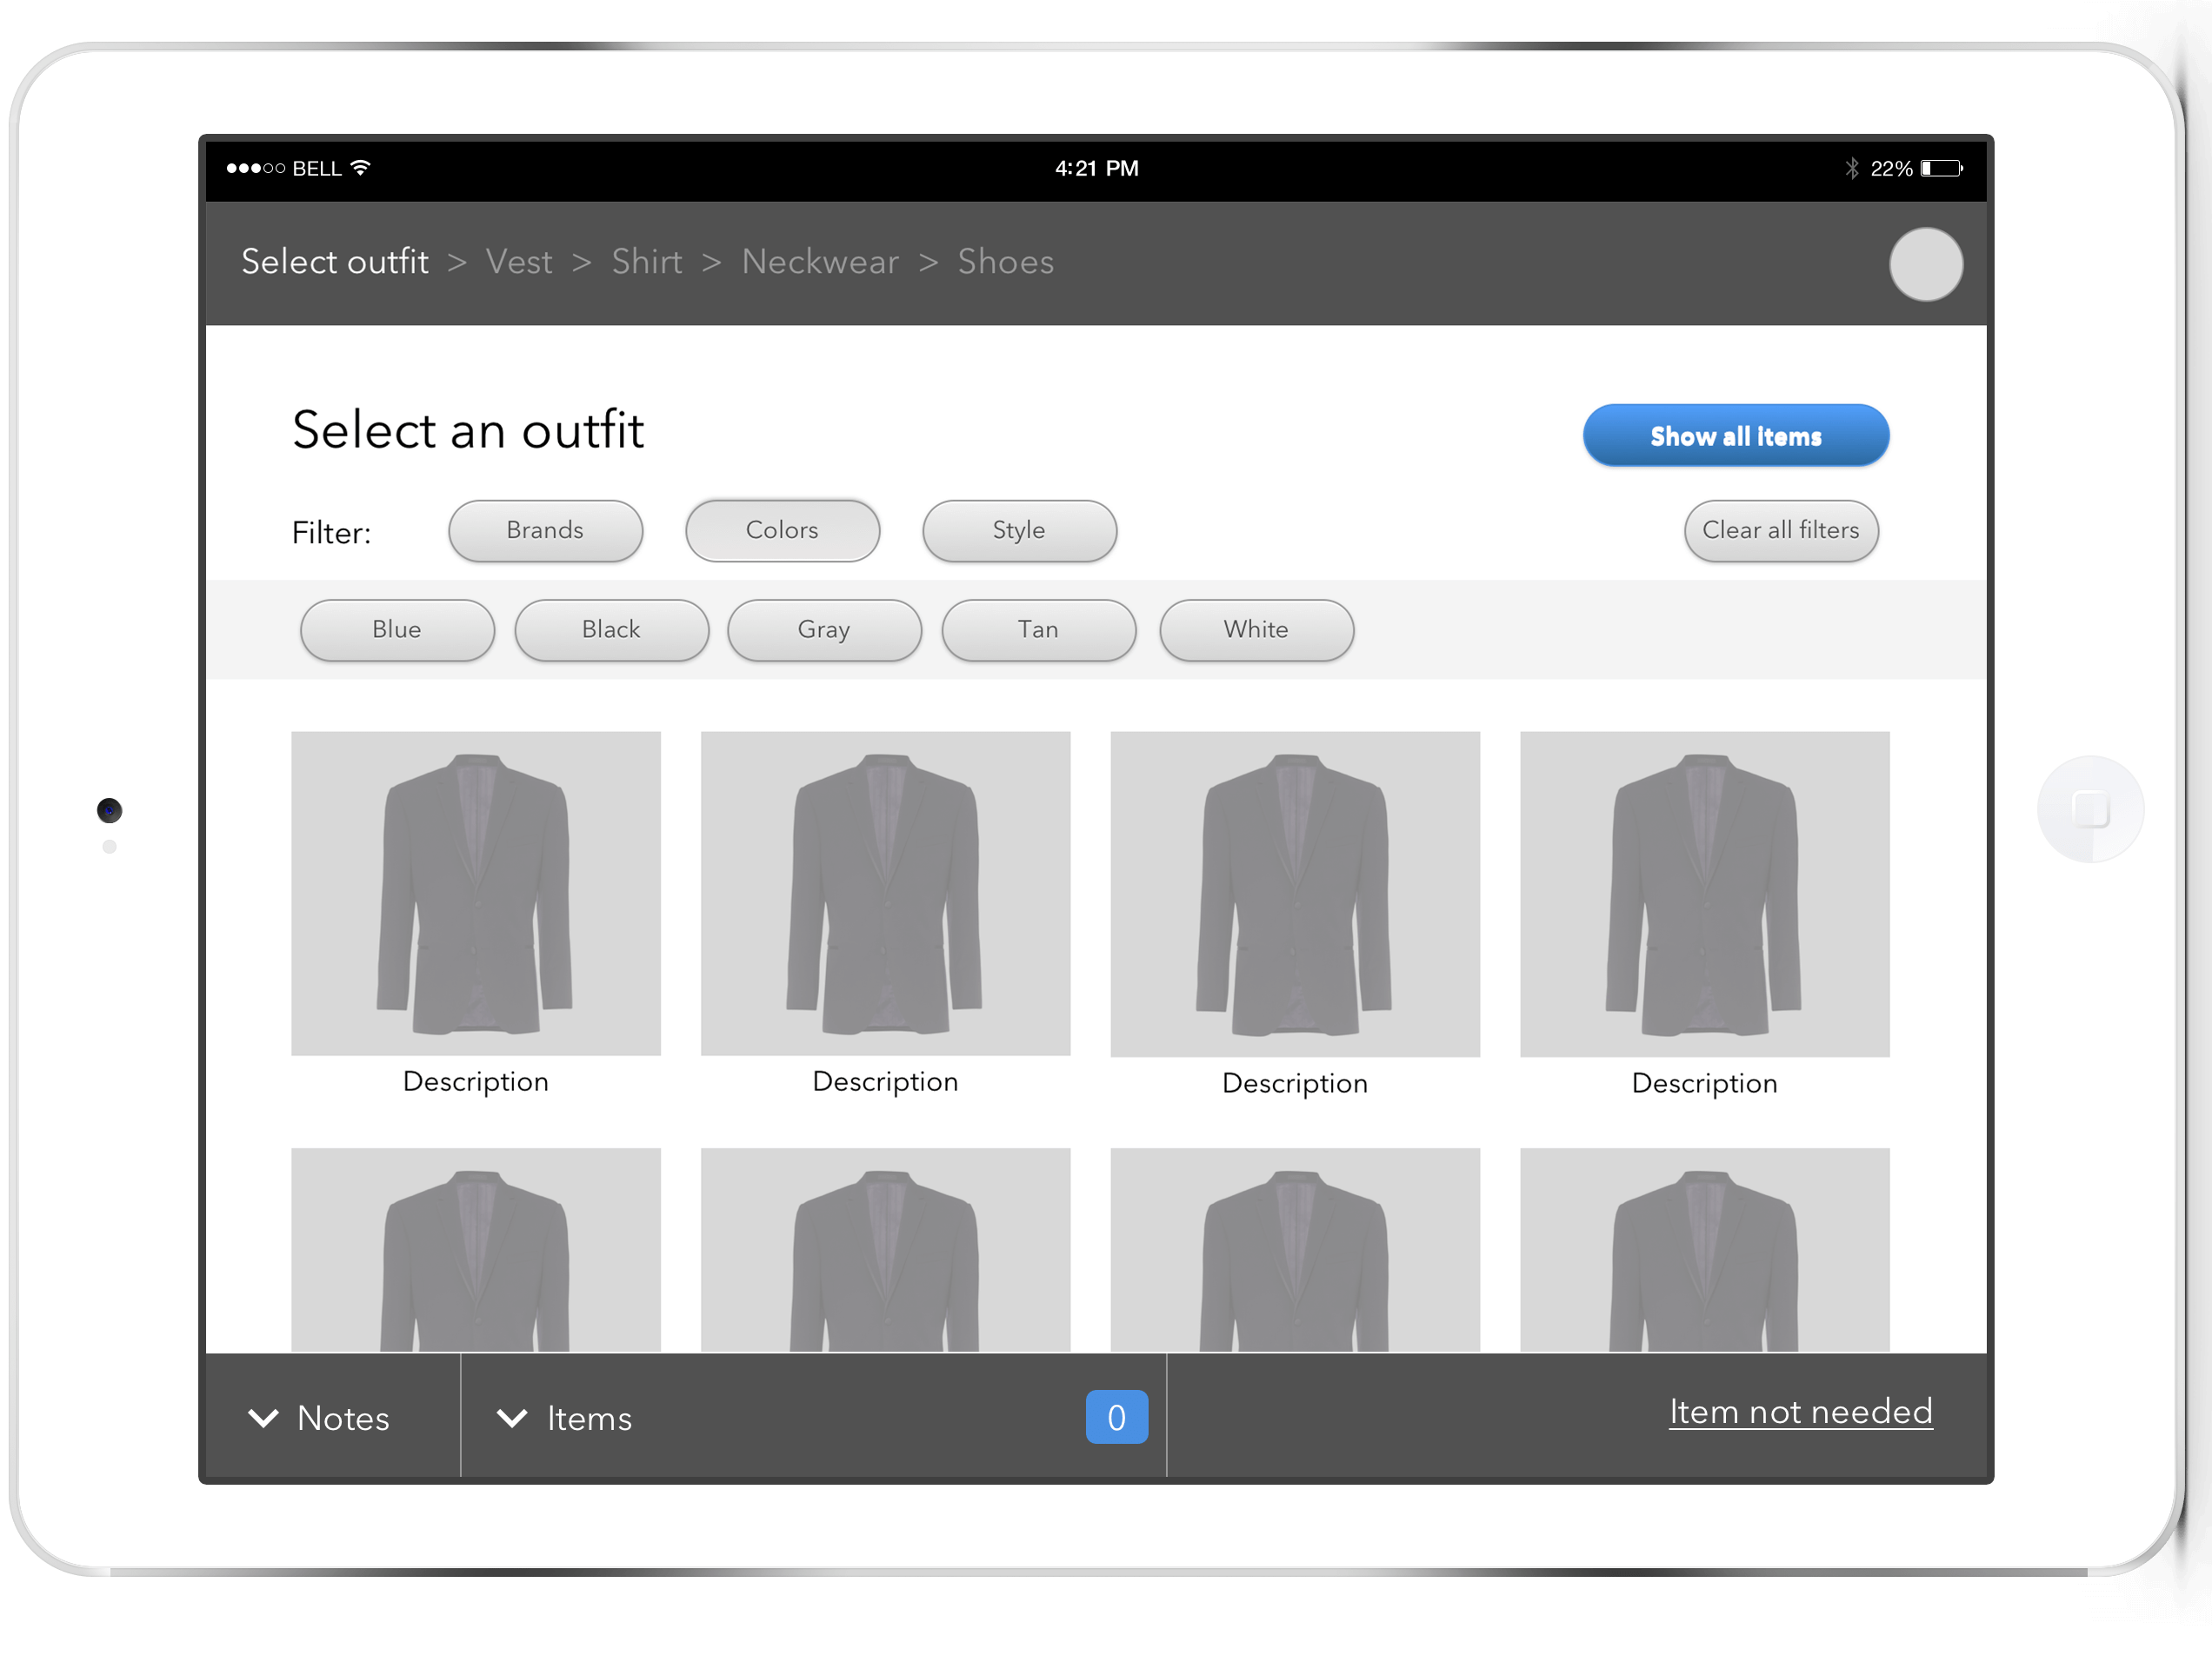The width and height of the screenshot is (2212, 1669).
Task: Select the first jacket thumbnail
Action: click(x=476, y=893)
